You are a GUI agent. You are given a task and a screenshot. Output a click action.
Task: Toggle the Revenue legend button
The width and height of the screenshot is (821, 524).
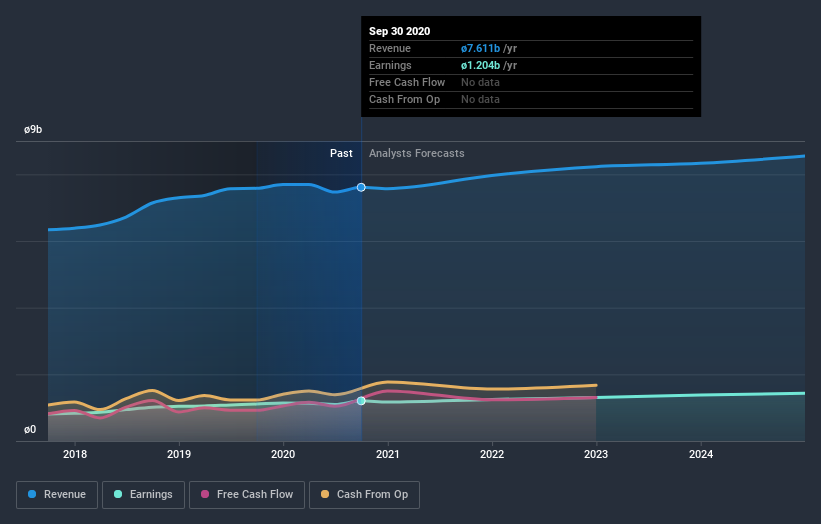tap(57, 495)
